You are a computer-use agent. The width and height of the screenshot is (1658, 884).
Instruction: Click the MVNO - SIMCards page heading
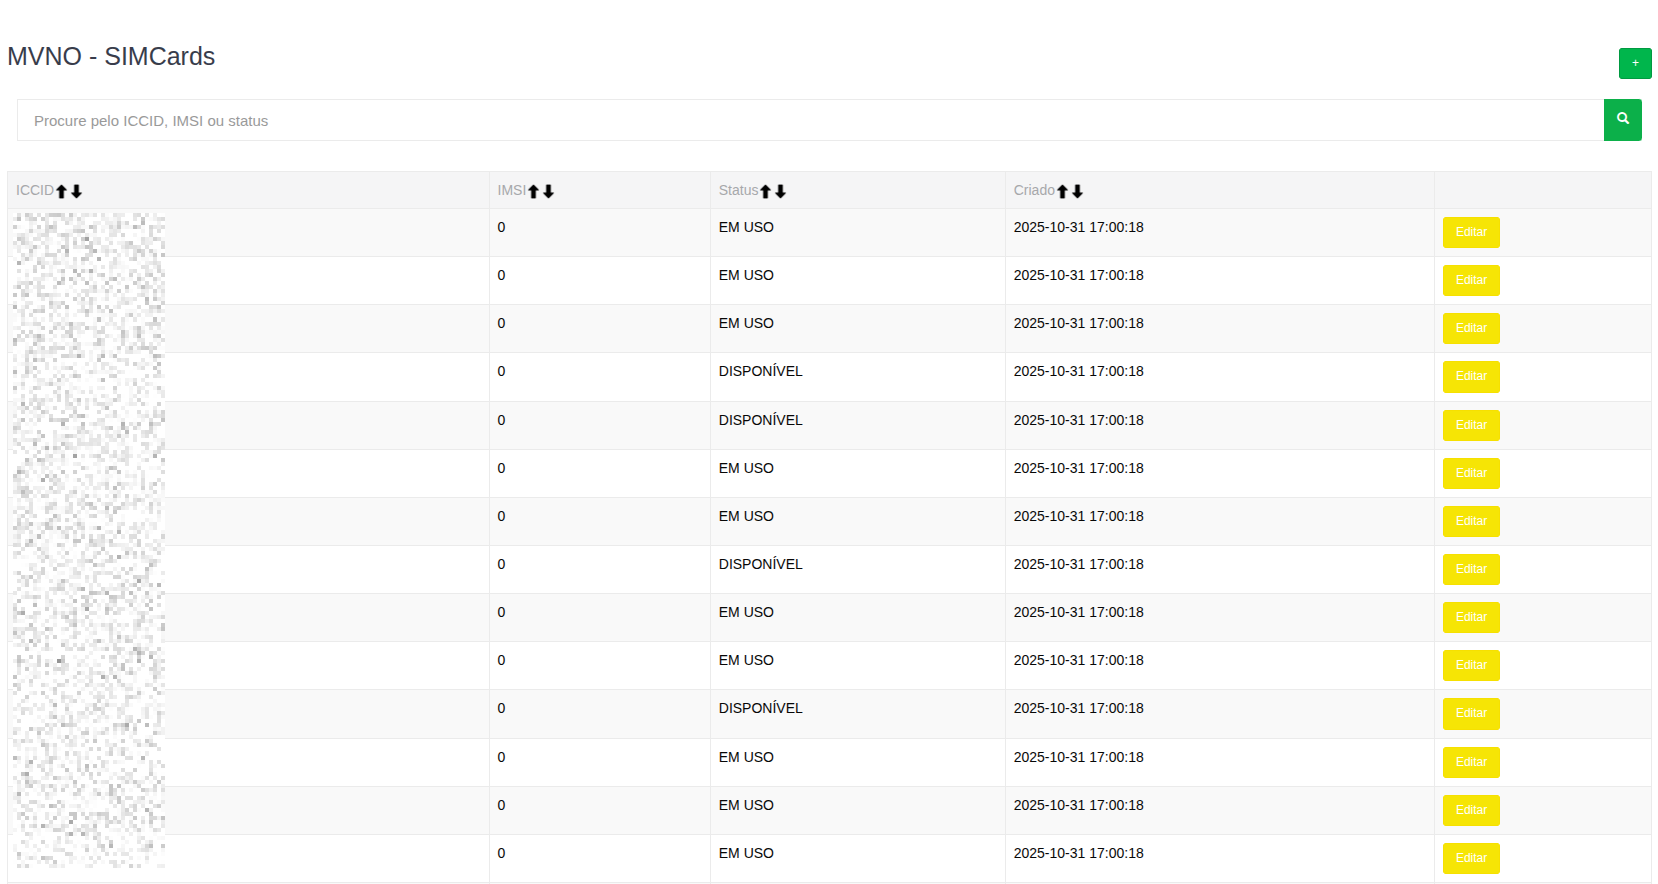111,56
